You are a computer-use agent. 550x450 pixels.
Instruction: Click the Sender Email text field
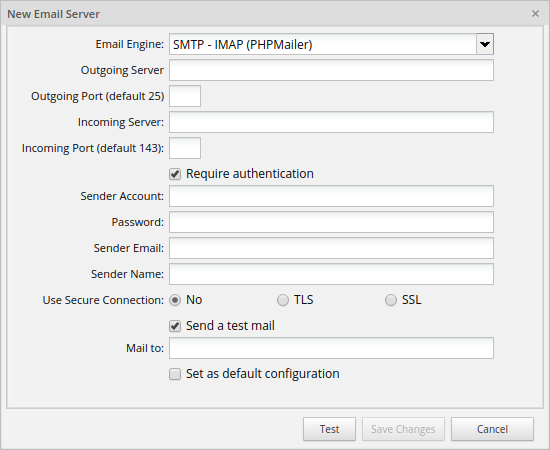pos(331,248)
